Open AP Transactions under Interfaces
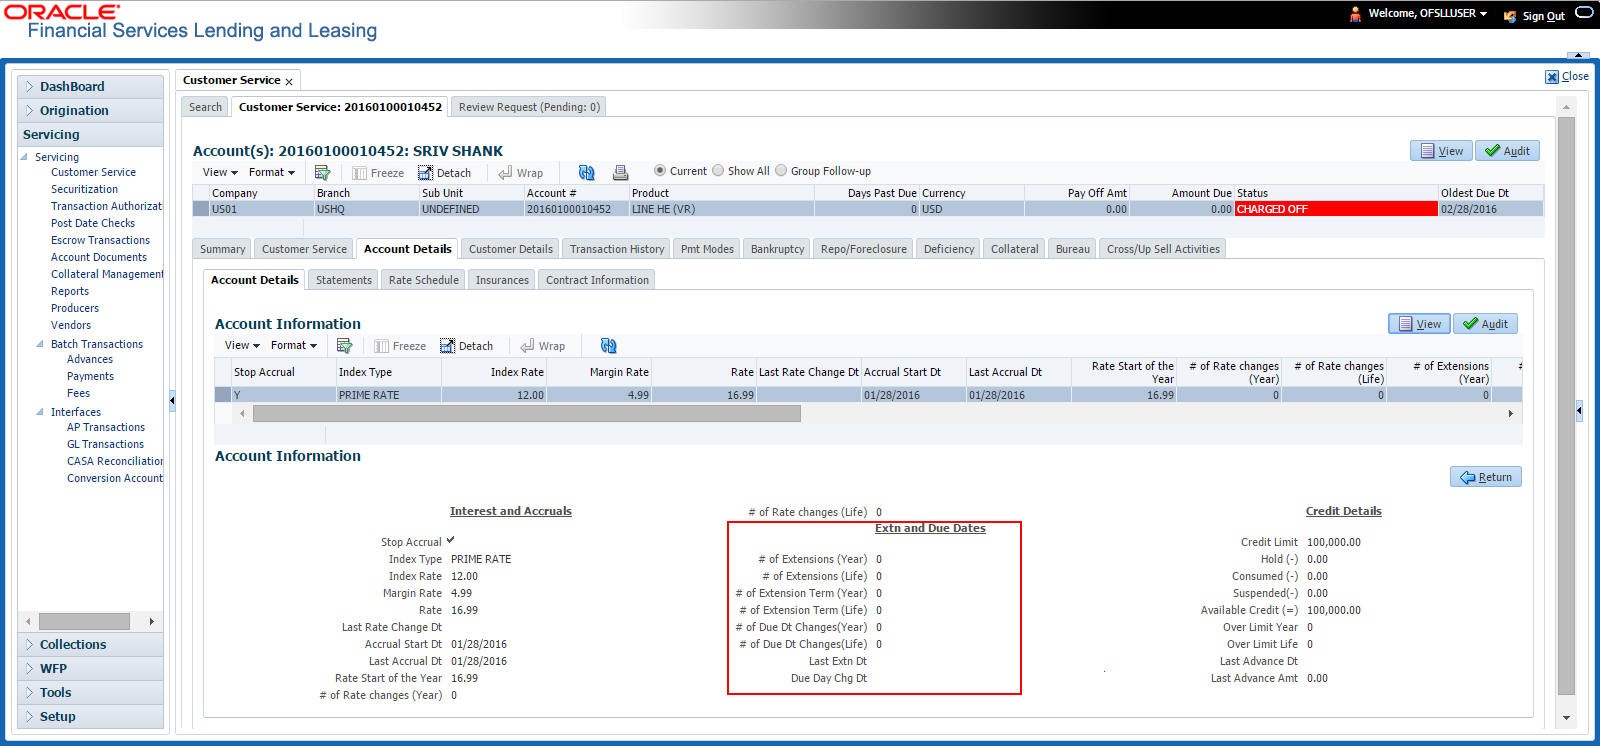Image resolution: width=1600 pixels, height=748 pixels. point(106,427)
